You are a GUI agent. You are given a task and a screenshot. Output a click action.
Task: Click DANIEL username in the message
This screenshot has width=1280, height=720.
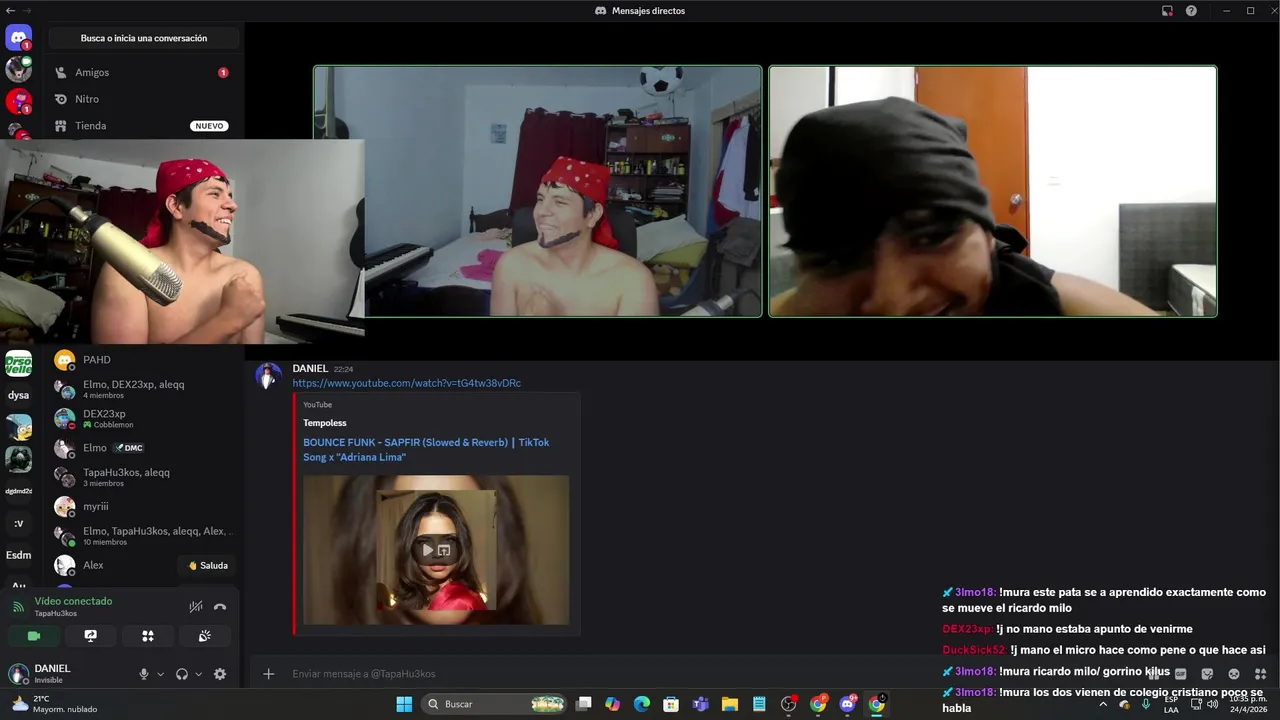(310, 369)
